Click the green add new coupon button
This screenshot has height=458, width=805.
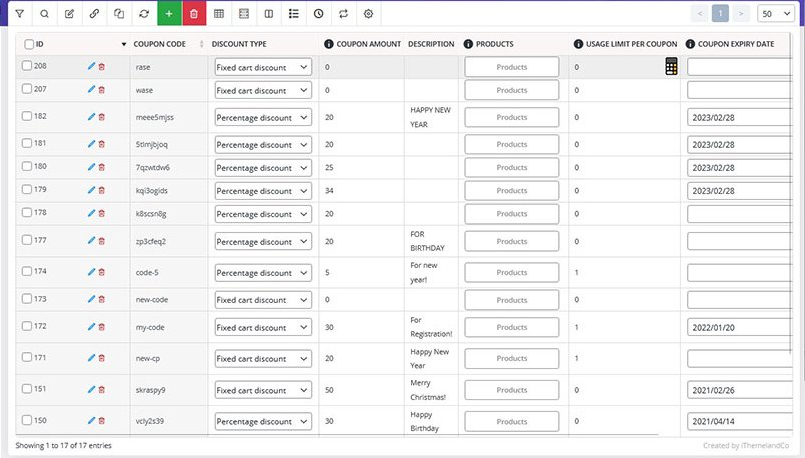(169, 14)
